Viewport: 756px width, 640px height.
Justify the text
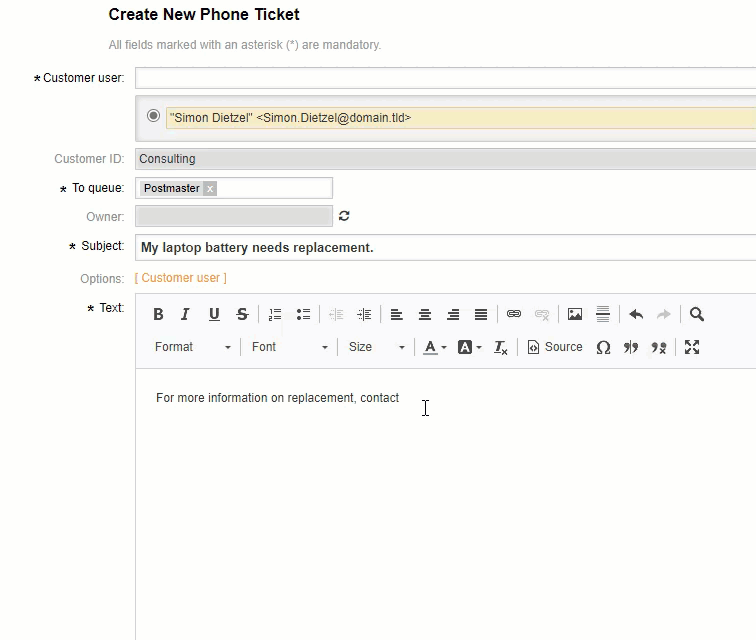click(x=481, y=314)
